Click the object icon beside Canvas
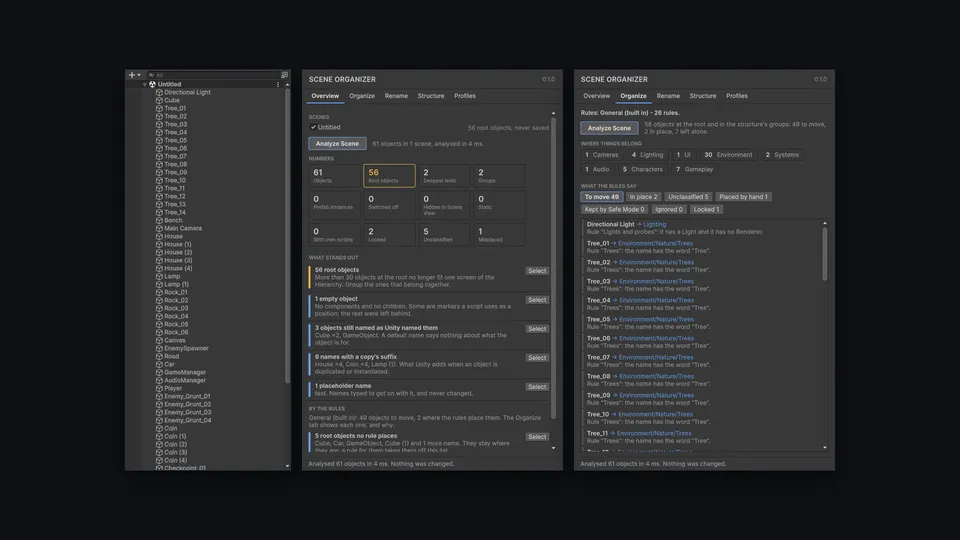This screenshot has width=960, height=540. [x=159, y=340]
